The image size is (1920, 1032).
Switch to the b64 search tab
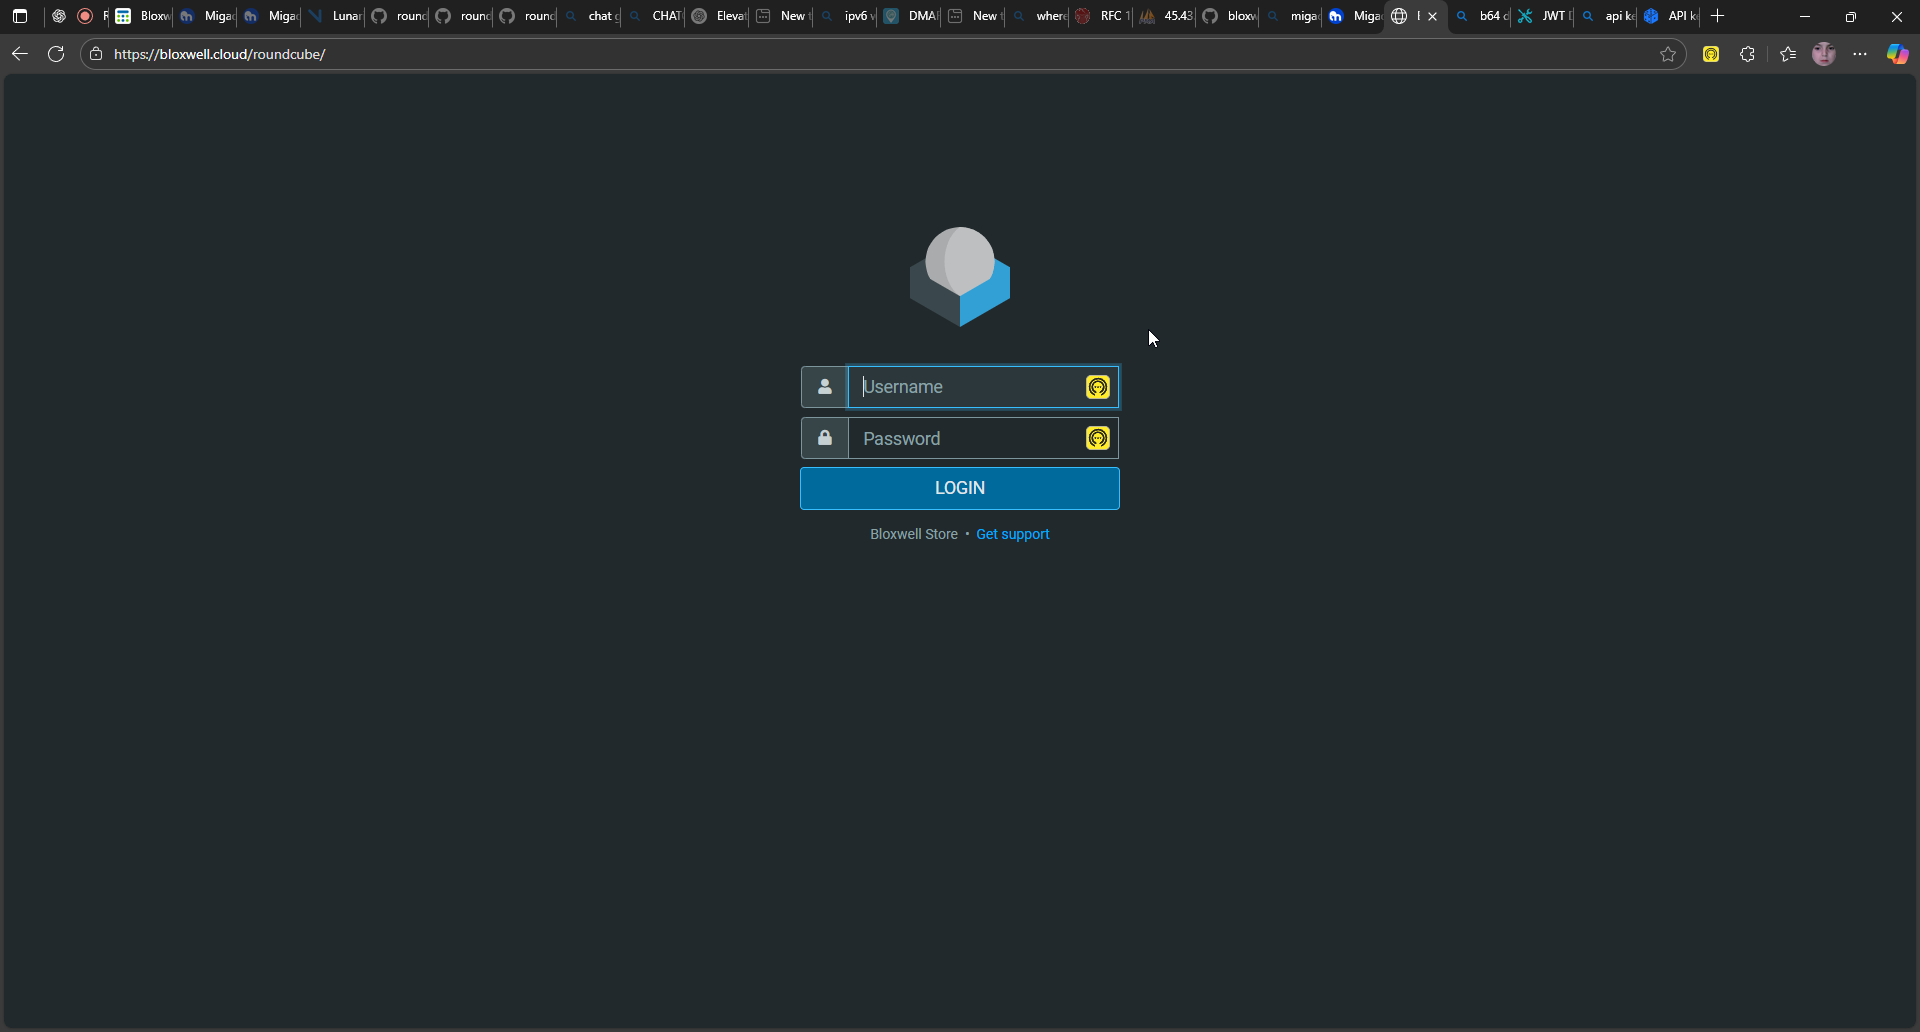[x=1482, y=16]
